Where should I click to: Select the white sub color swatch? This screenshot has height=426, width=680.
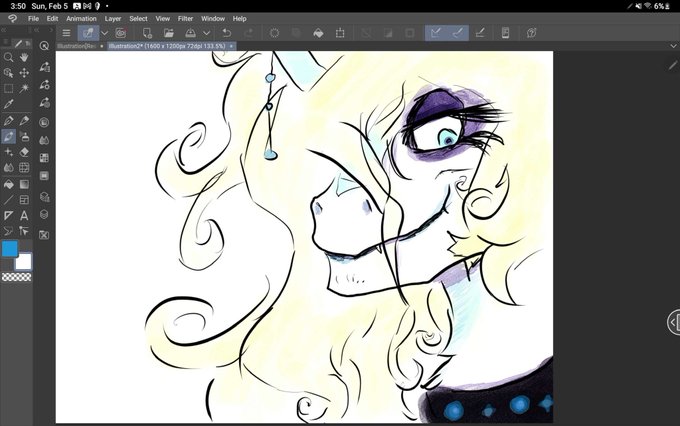point(23,262)
